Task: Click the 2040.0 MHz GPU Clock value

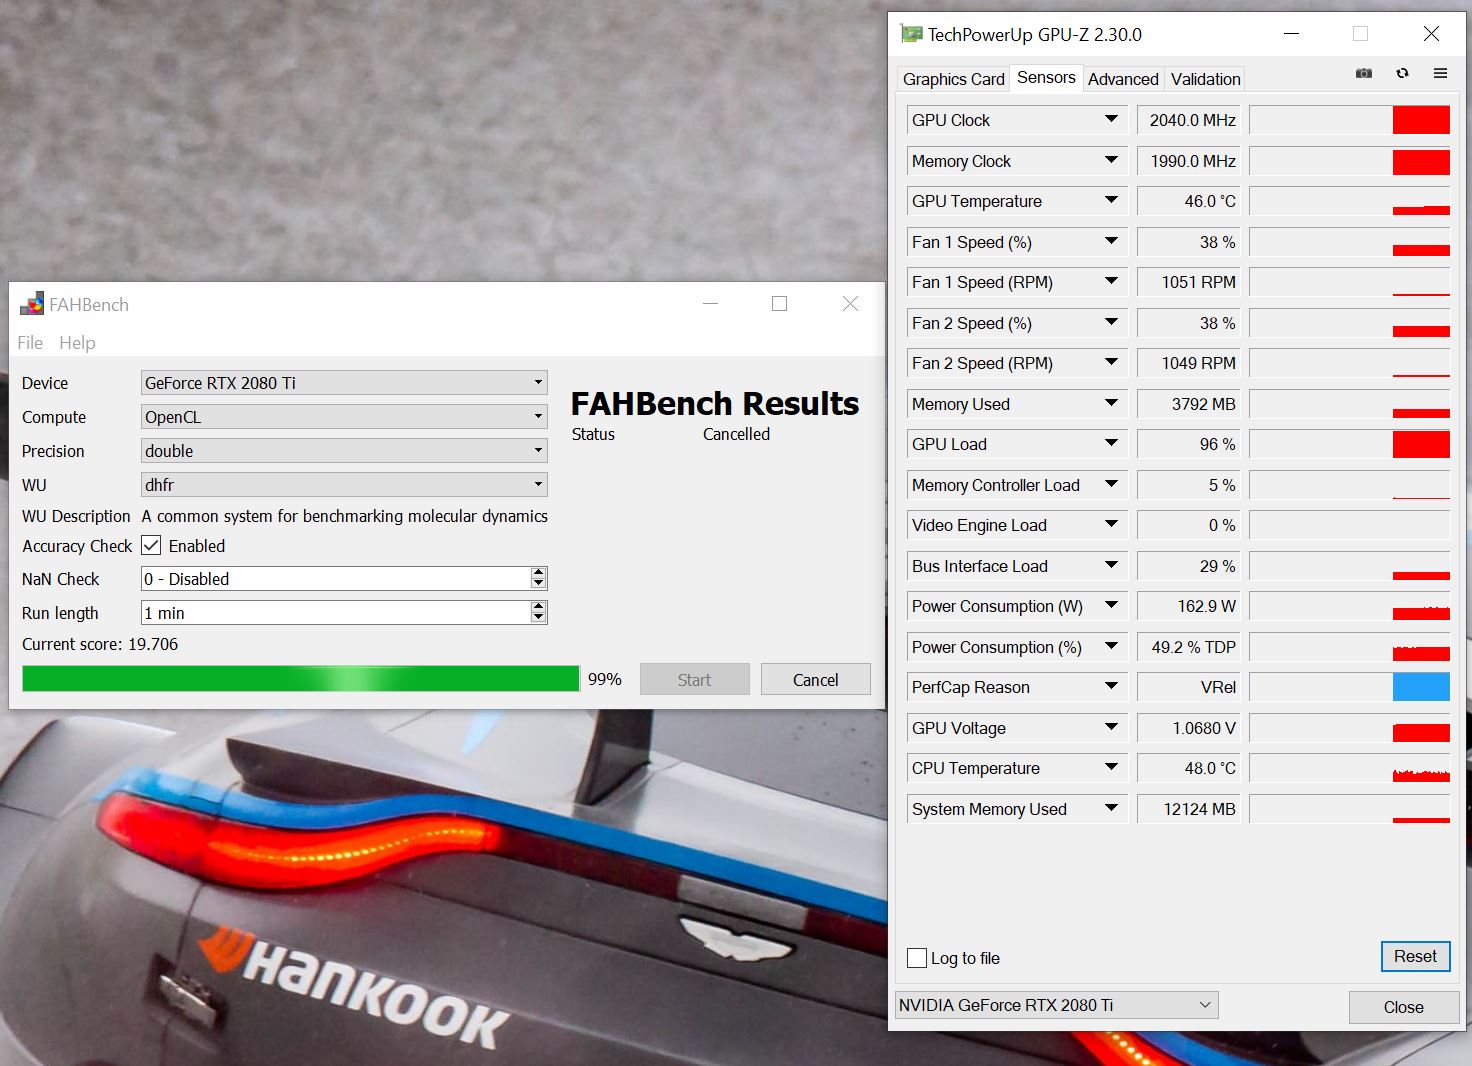Action: pos(1189,120)
